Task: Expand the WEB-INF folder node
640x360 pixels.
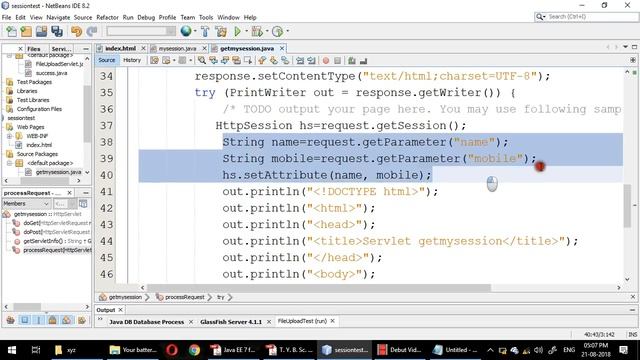Action: pyautogui.click(x=9, y=136)
